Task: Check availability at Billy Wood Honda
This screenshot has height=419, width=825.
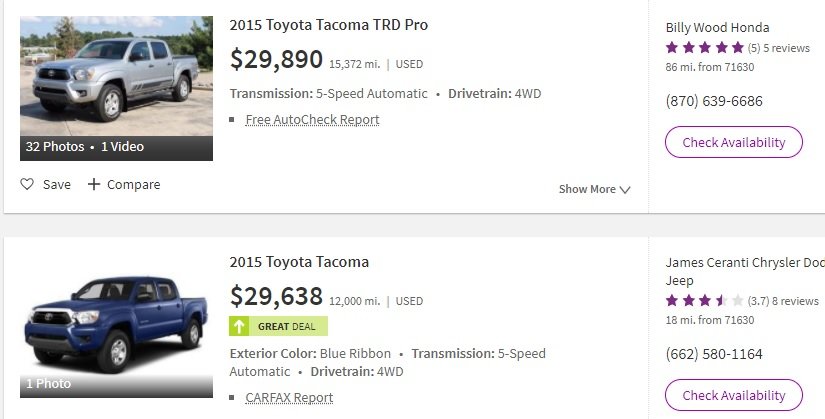Action: pyautogui.click(x=734, y=142)
